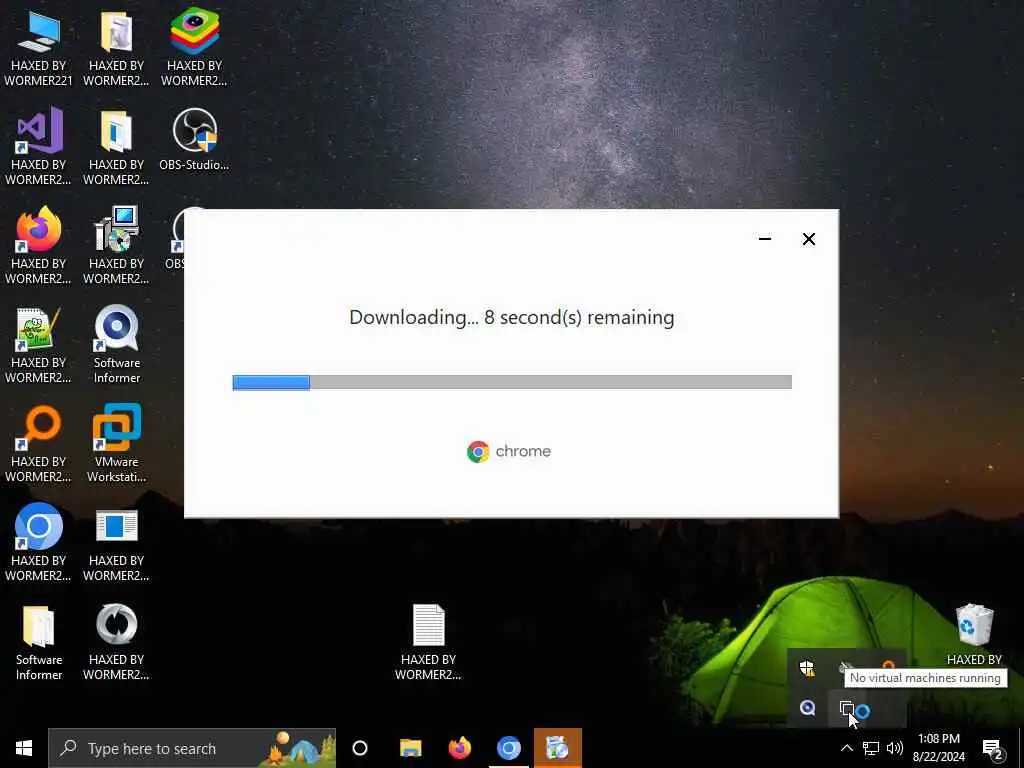The image size is (1024, 768).
Task: Click the Downloading 8 second(s) remaining text
Action: click(x=511, y=317)
